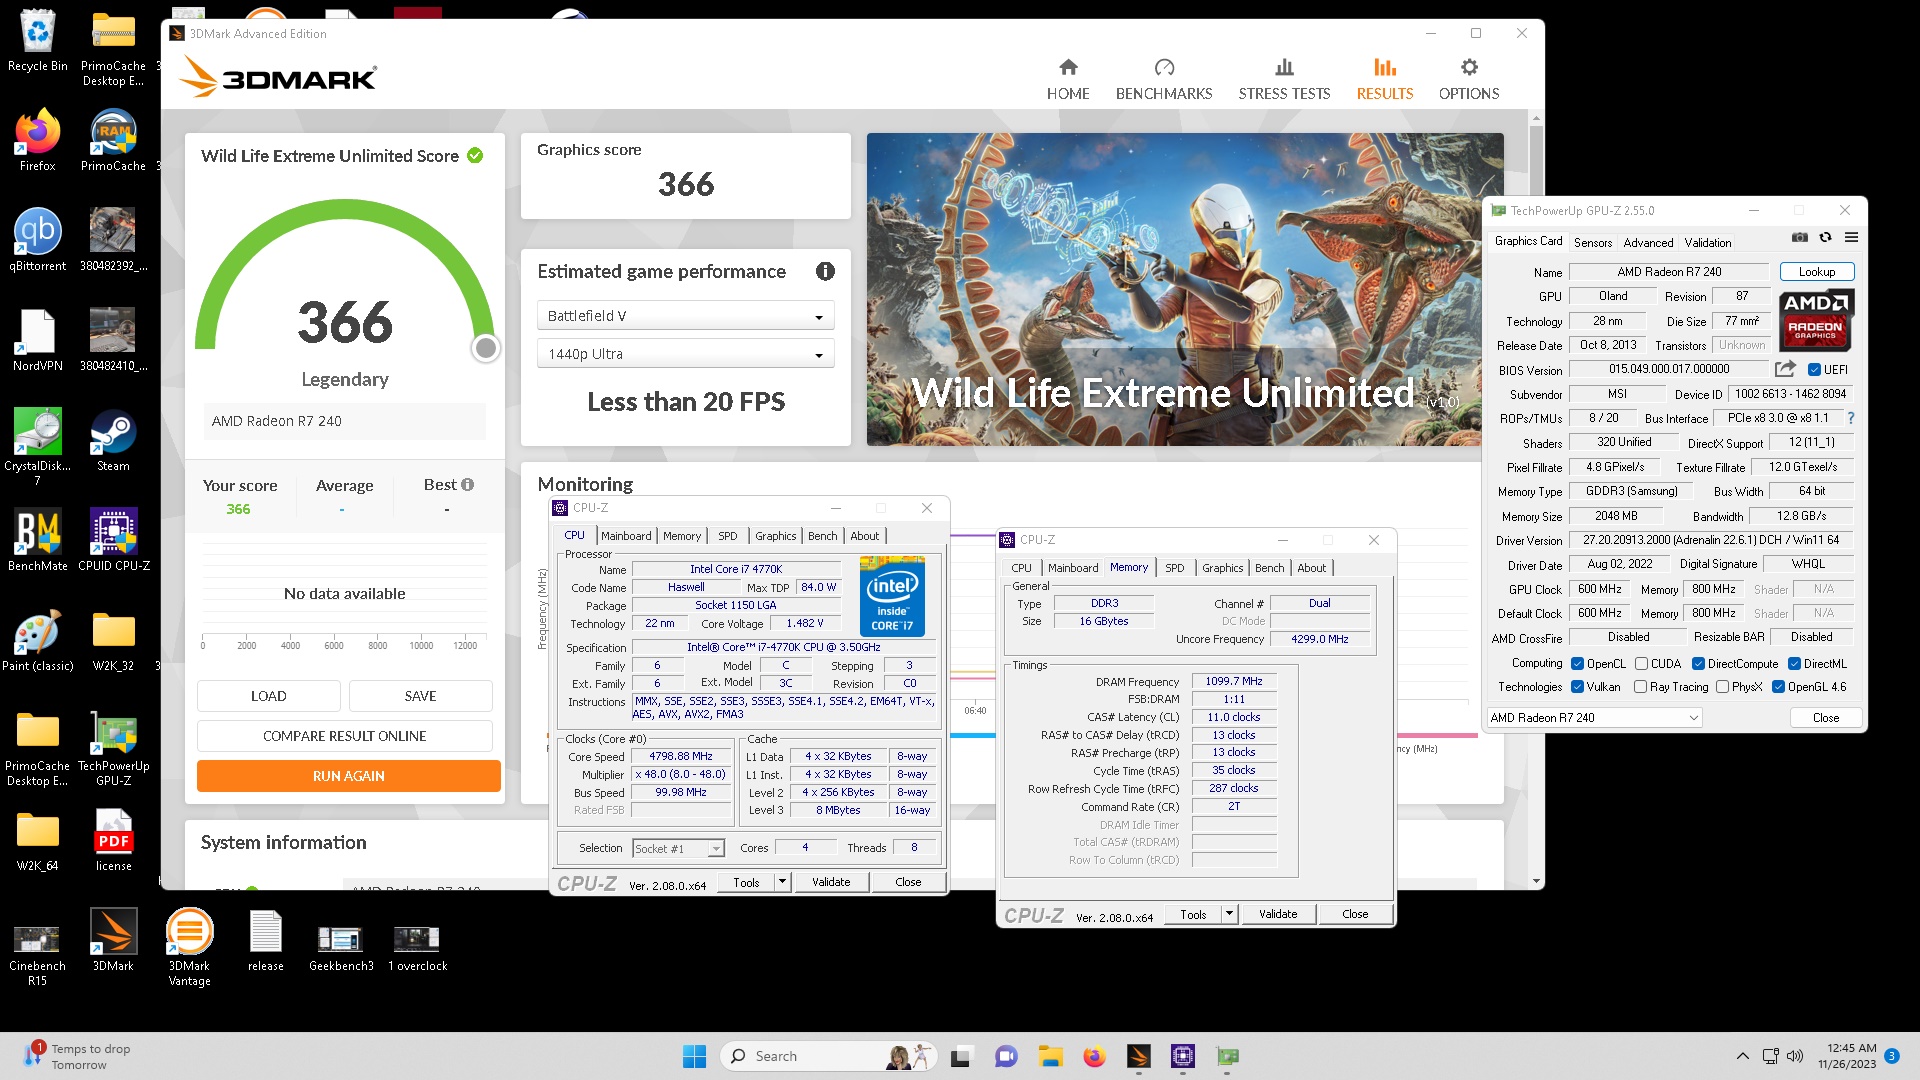Open the 3DMark HOME section
Viewport: 1920px width, 1080px height.
[x=1067, y=79]
